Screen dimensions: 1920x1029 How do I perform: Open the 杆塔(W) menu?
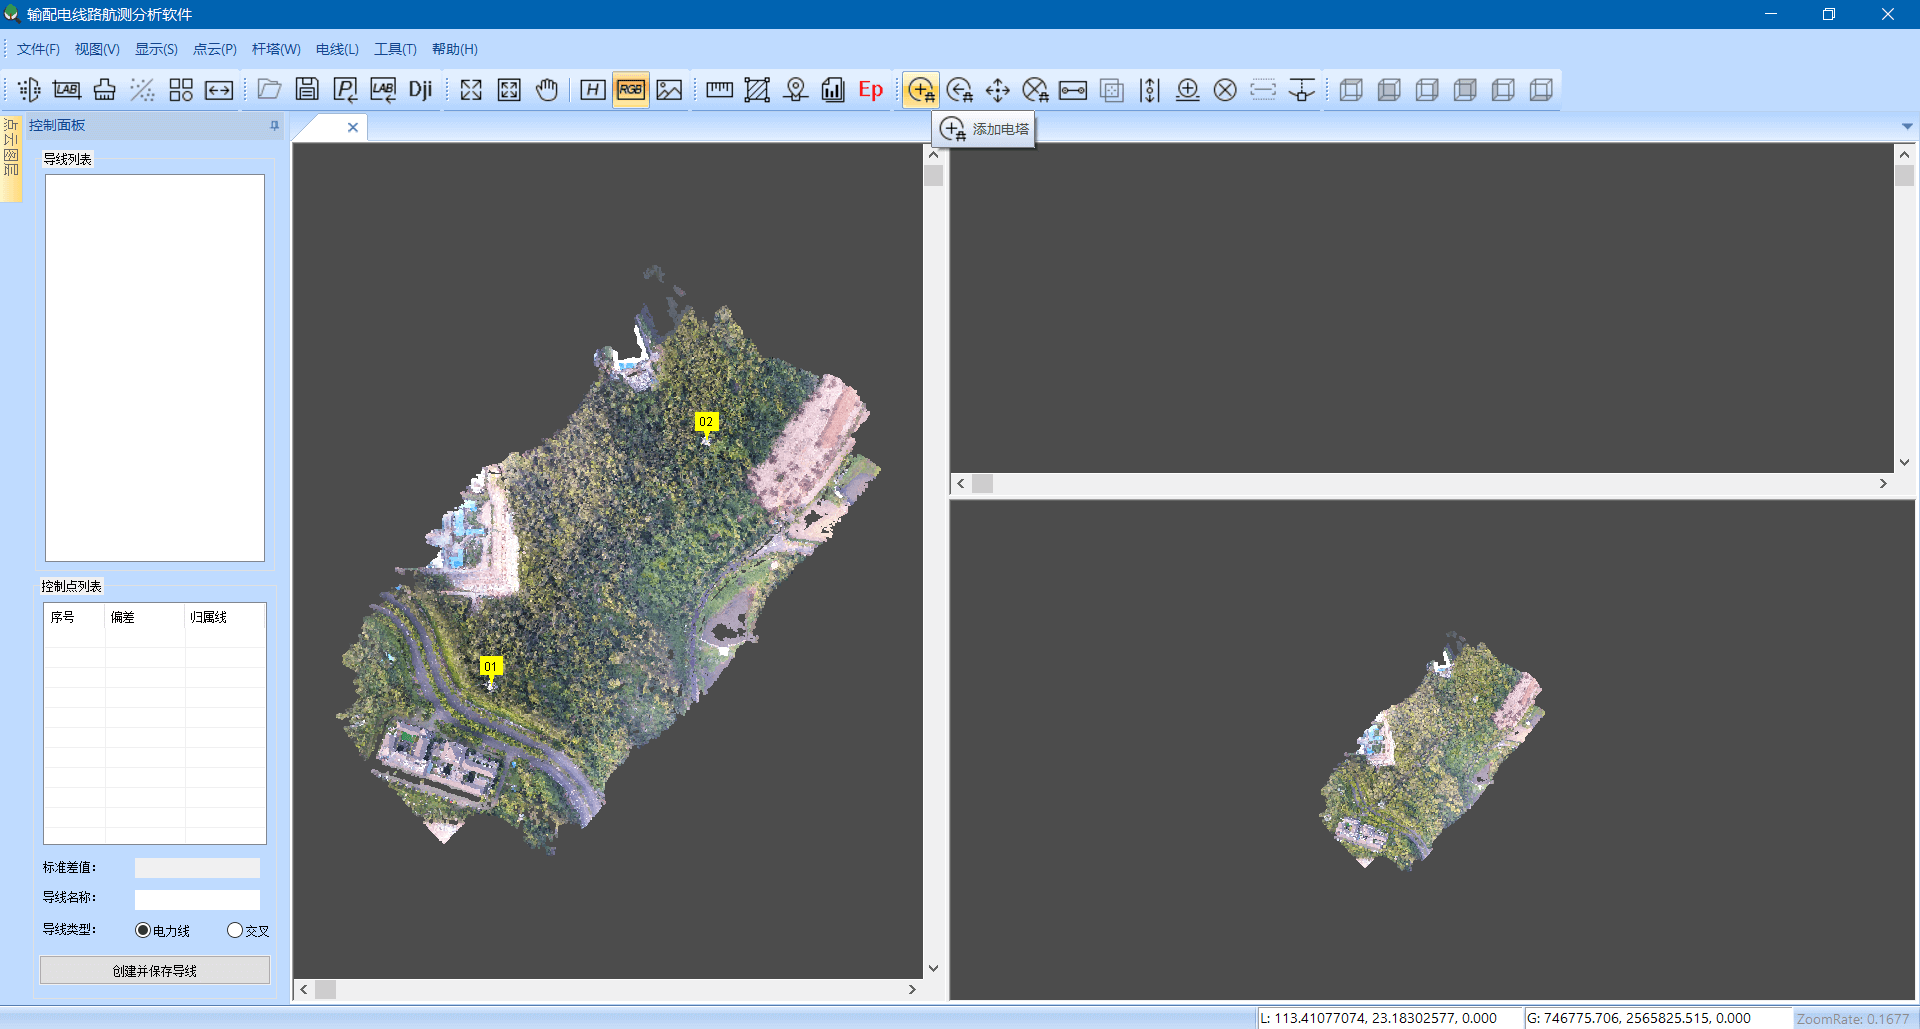276,49
